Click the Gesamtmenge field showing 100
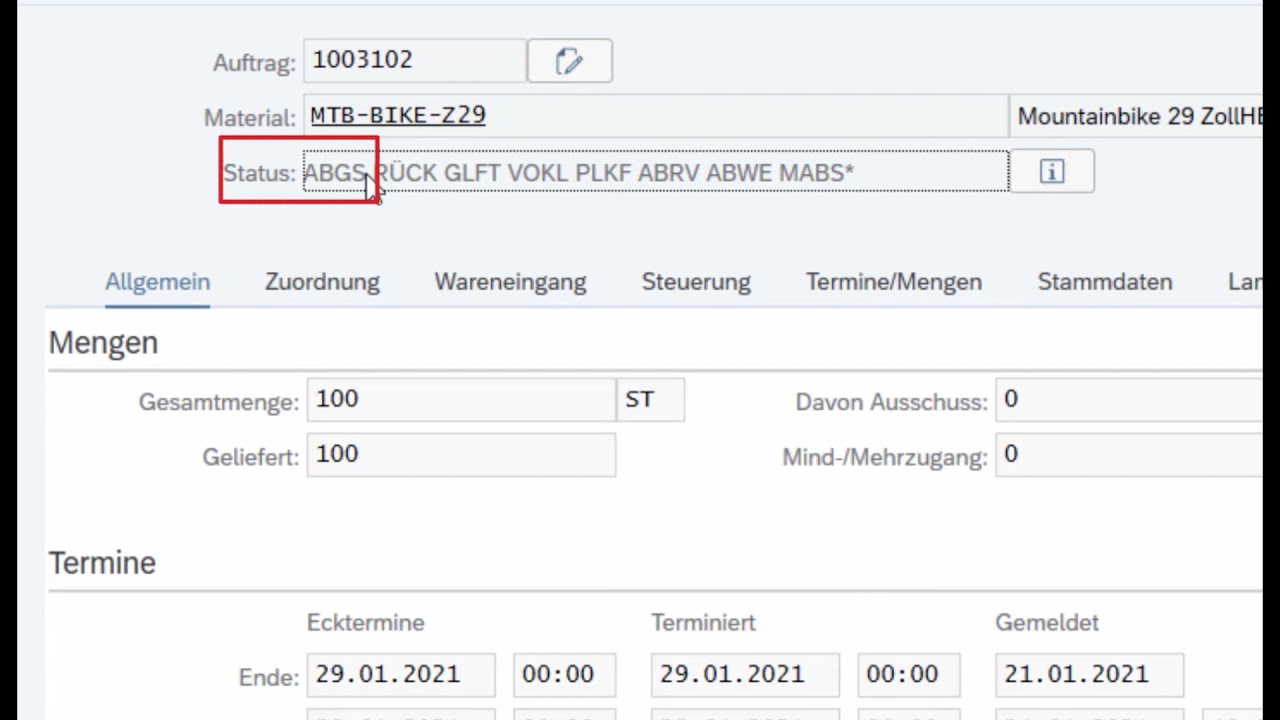Image resolution: width=1280 pixels, height=720 pixels. pyautogui.click(x=461, y=400)
